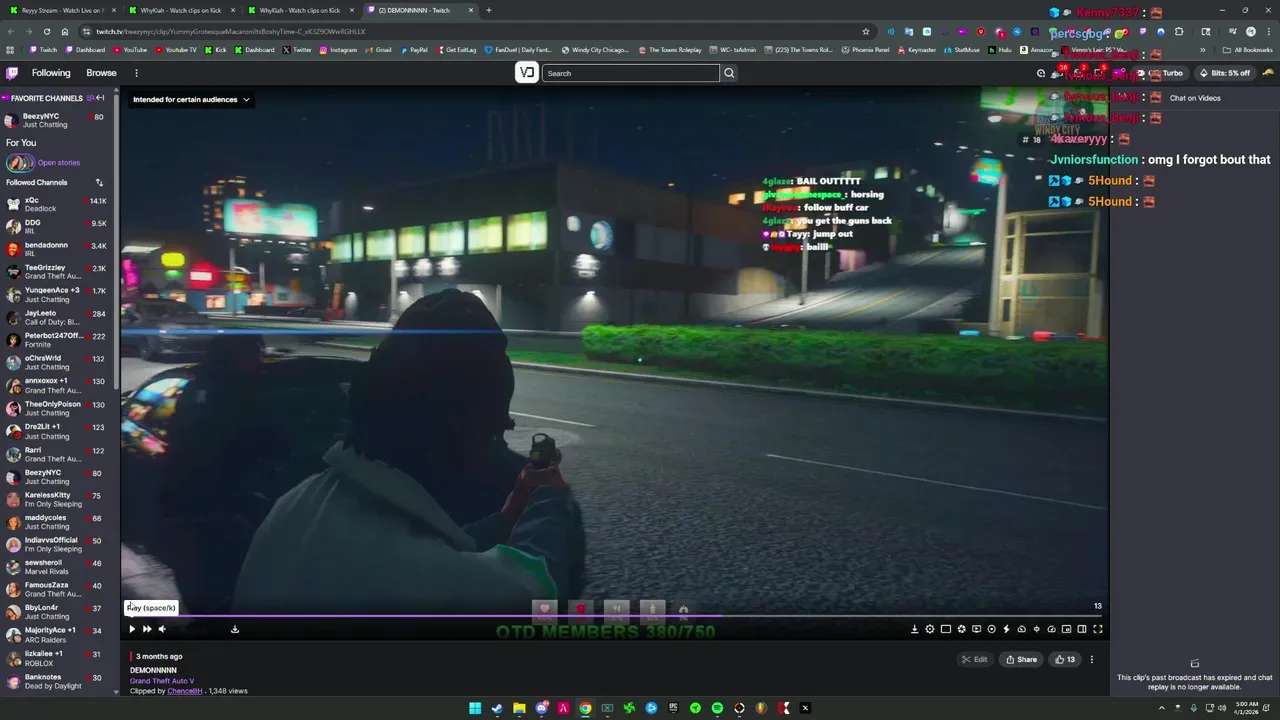Viewport: 1280px width, 720px height.
Task: Click the fast-forward icon in player controls
Action: click(x=147, y=629)
